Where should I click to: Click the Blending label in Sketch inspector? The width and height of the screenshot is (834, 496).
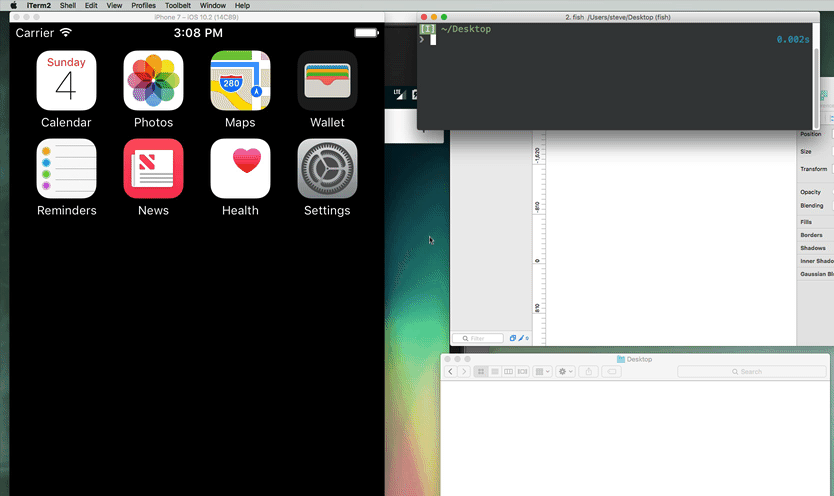pos(812,206)
